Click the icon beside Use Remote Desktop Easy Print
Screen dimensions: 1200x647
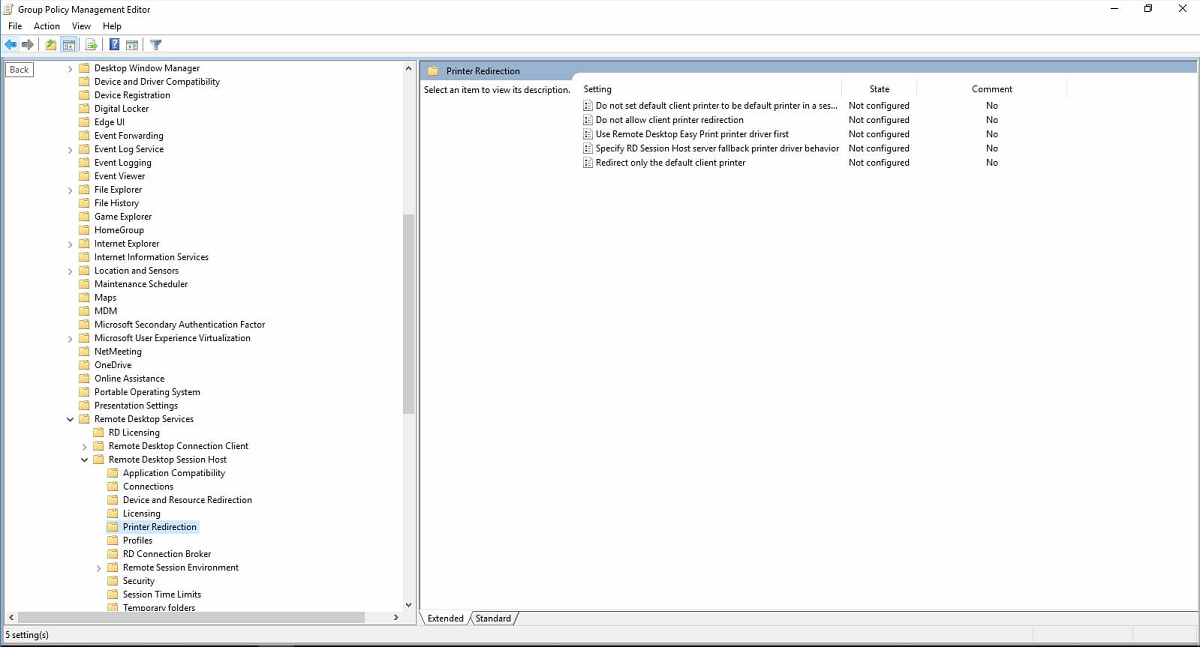point(586,134)
